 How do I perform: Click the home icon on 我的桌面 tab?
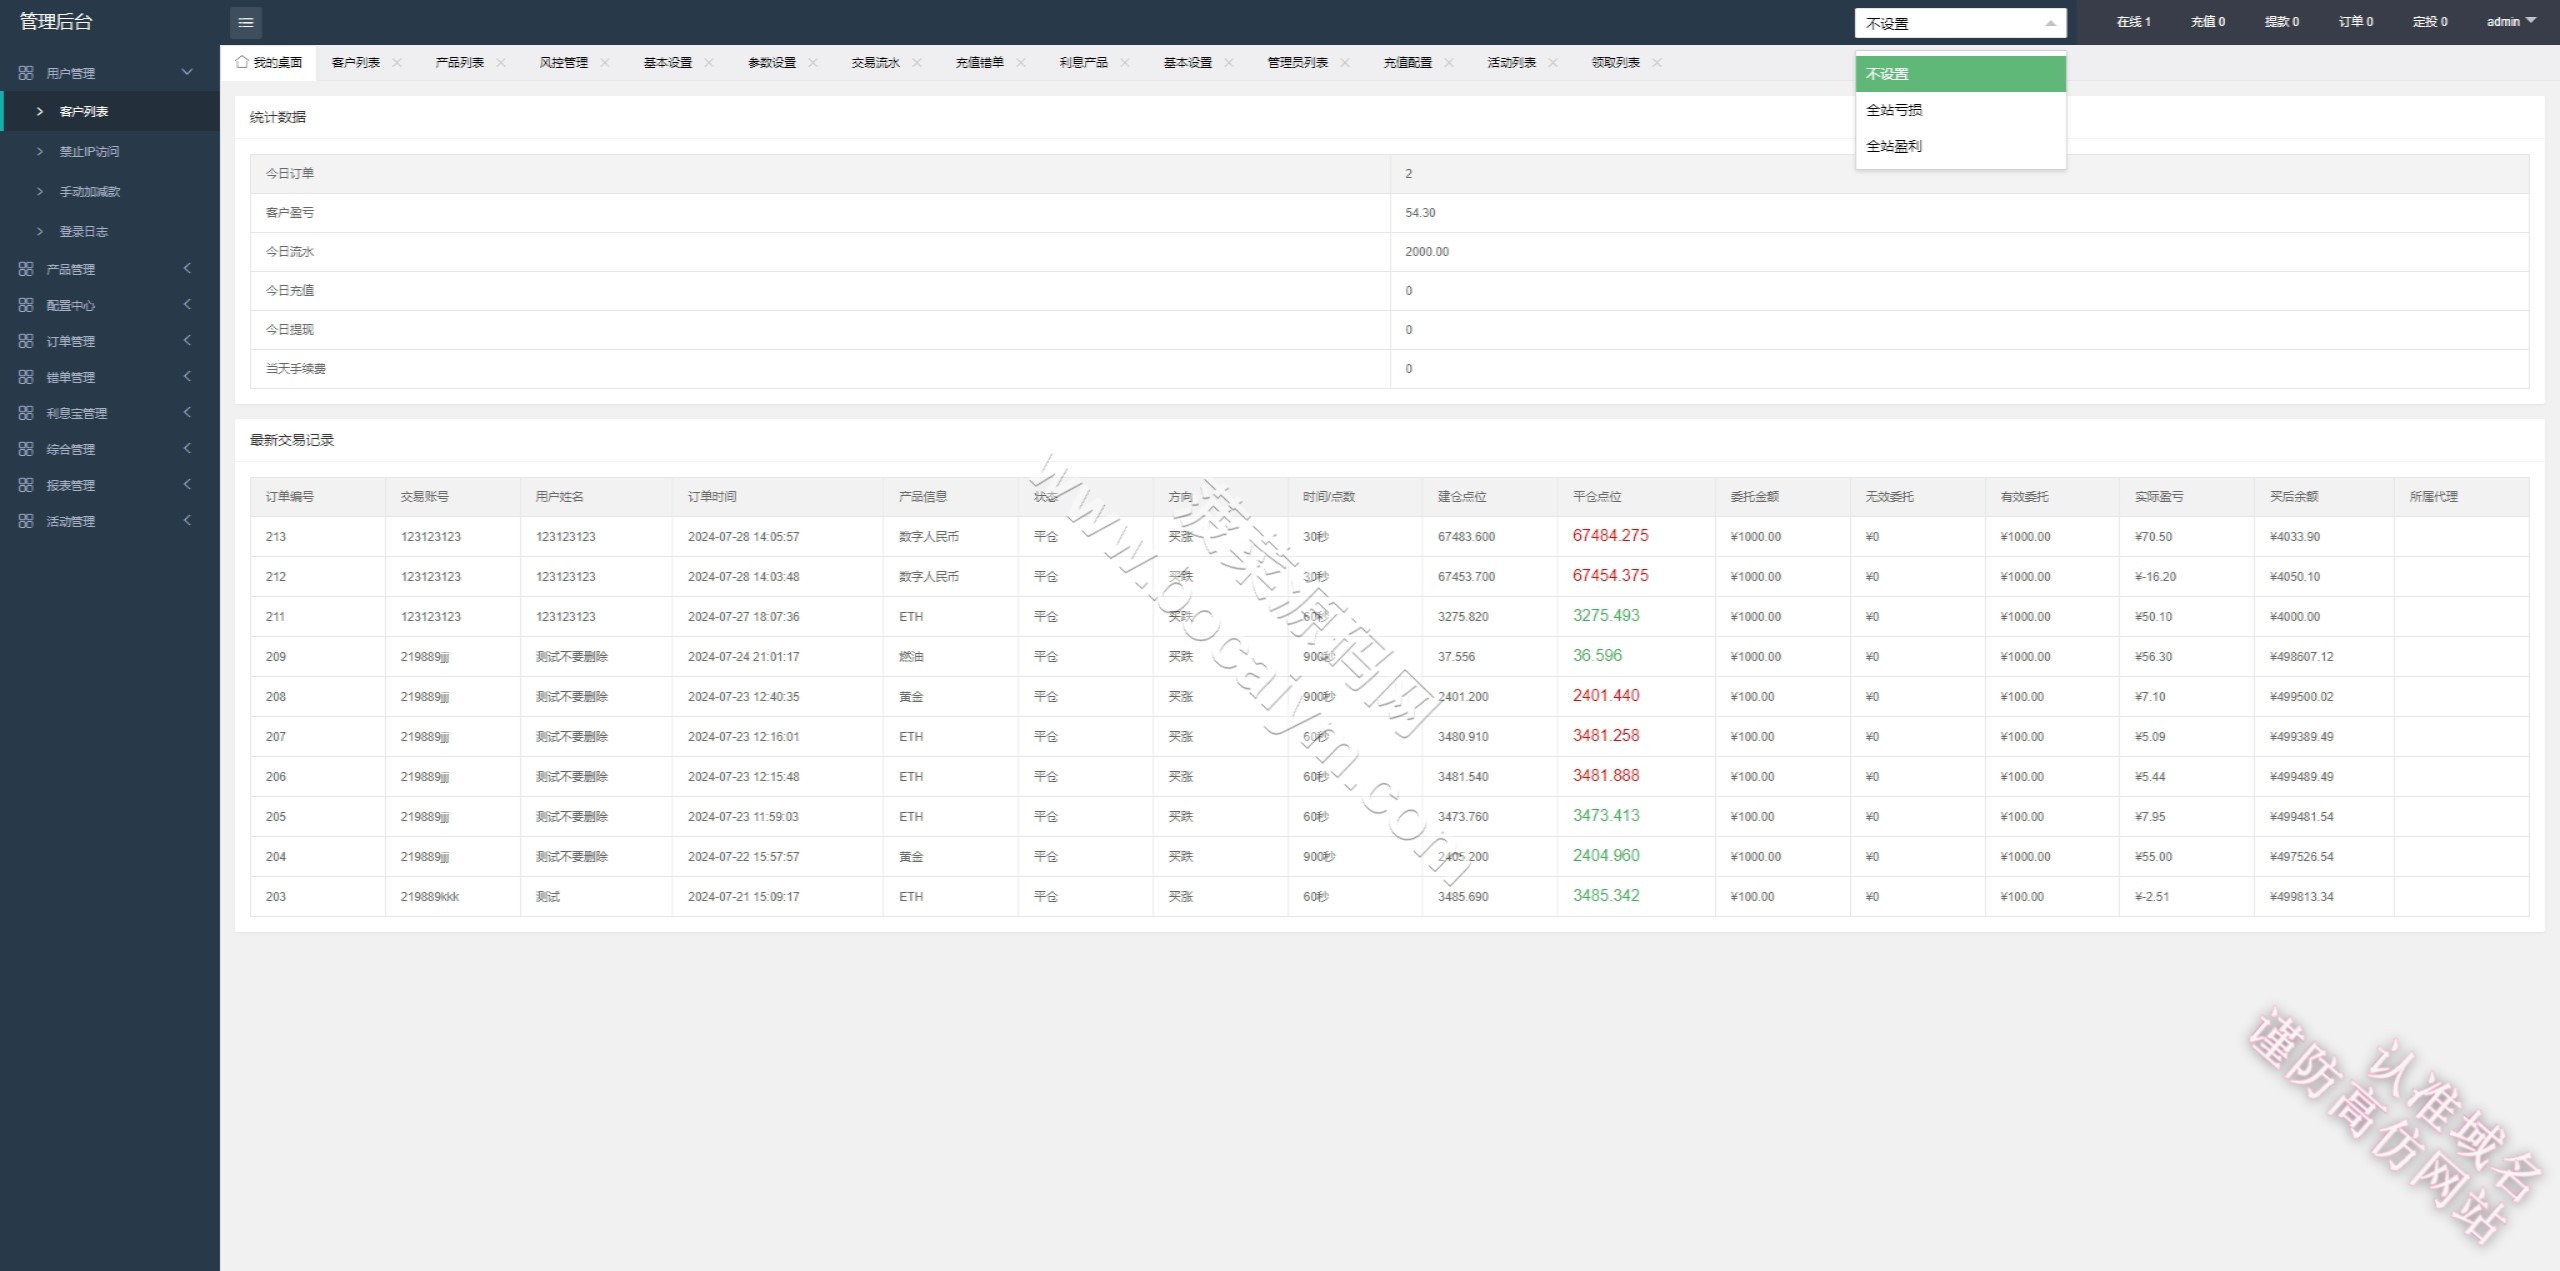point(241,62)
